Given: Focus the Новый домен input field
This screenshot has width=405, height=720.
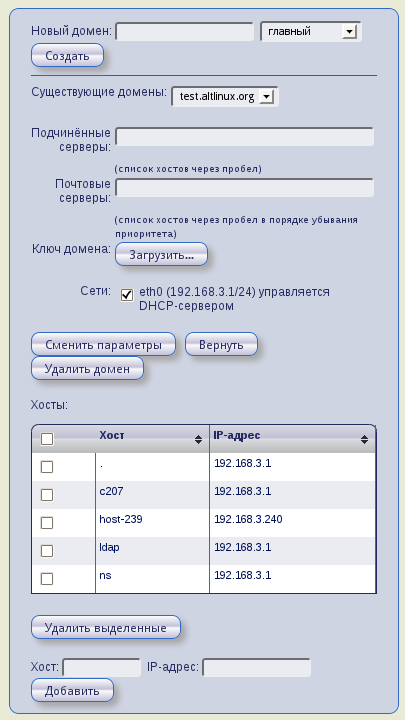Looking at the screenshot, I should [185, 32].
